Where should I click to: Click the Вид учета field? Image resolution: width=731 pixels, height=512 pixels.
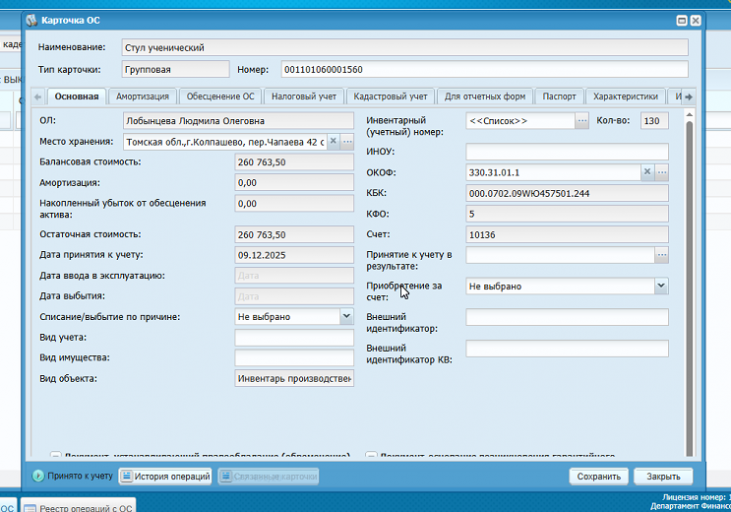294,338
